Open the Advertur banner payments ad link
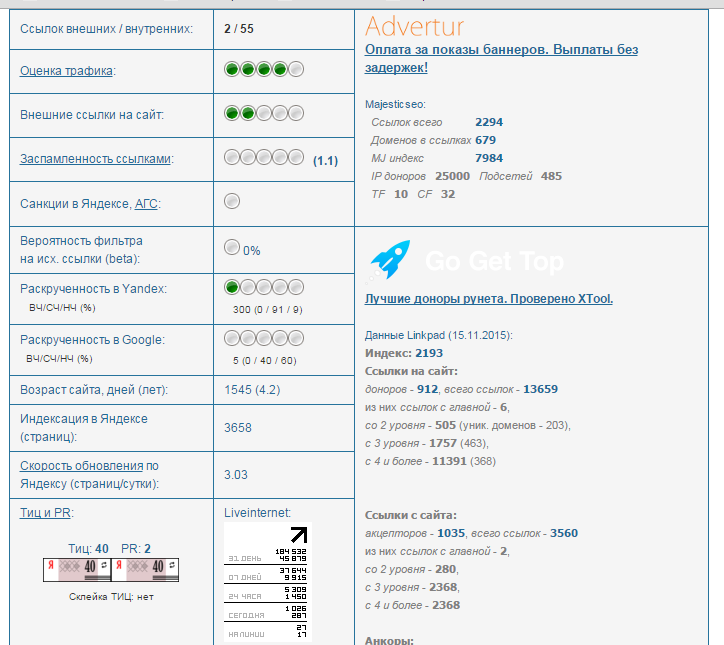The height and width of the screenshot is (645, 724). (501, 59)
